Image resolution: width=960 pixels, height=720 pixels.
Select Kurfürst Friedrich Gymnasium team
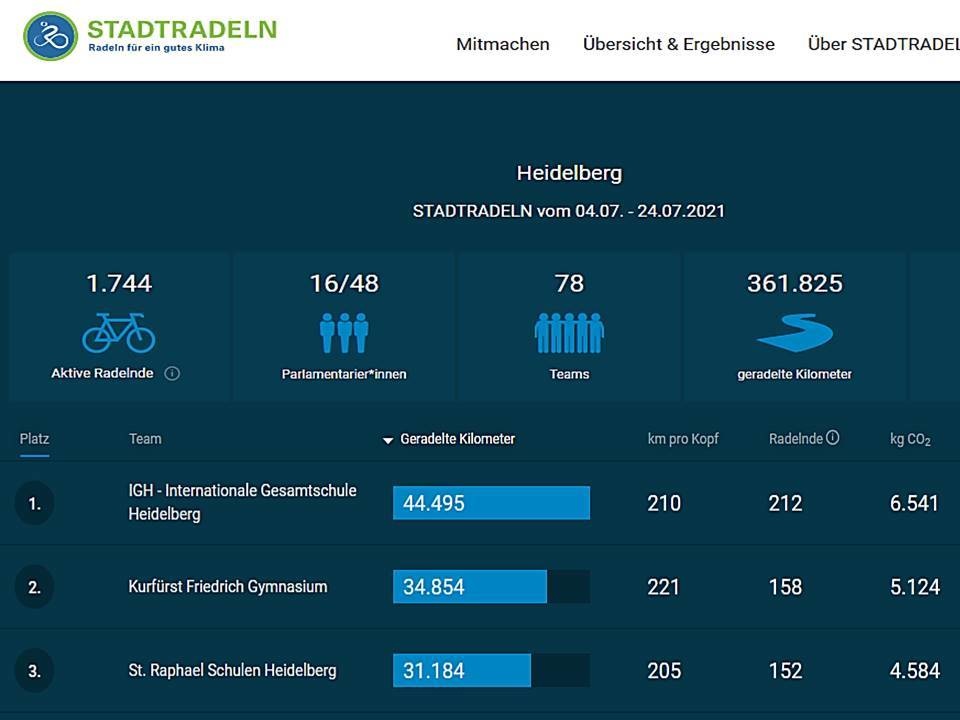pyautogui.click(x=228, y=587)
